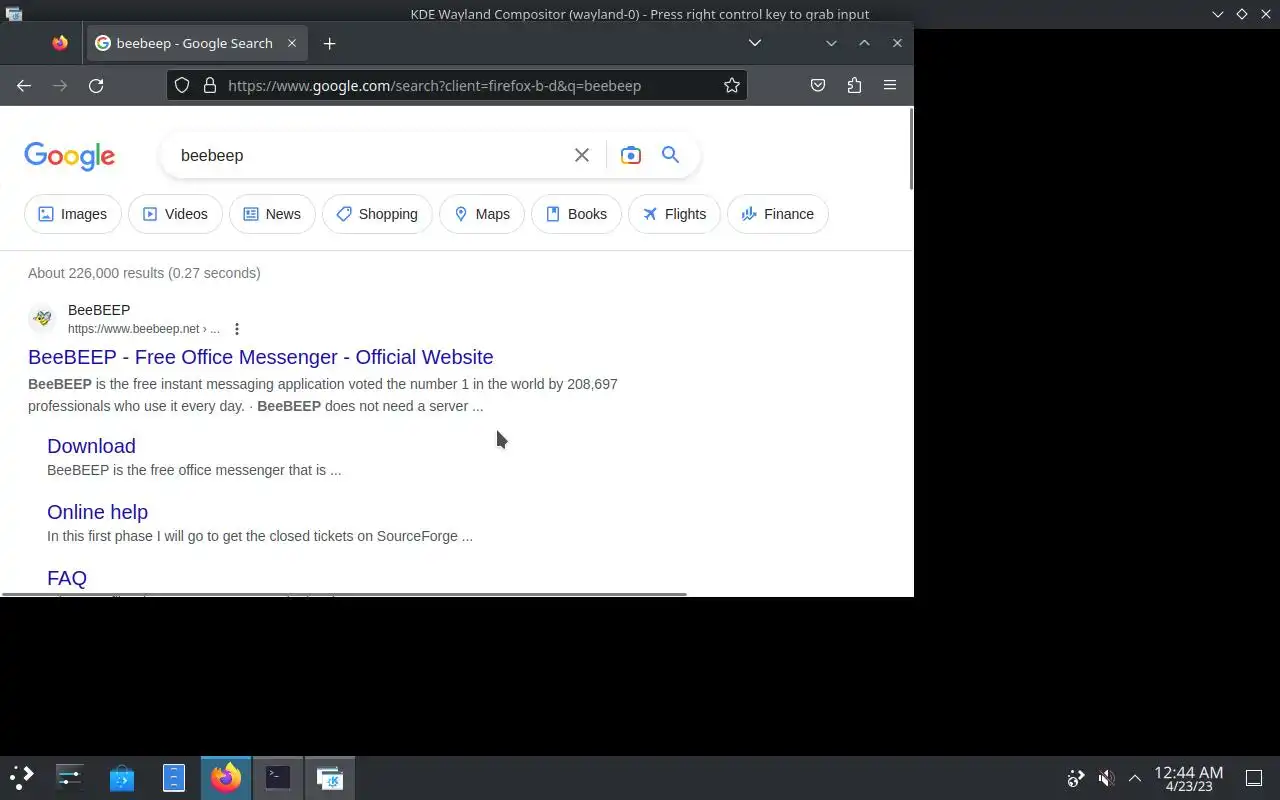The width and height of the screenshot is (1280, 800).
Task: Click the vertical page scrollbar
Action: click(x=911, y=148)
